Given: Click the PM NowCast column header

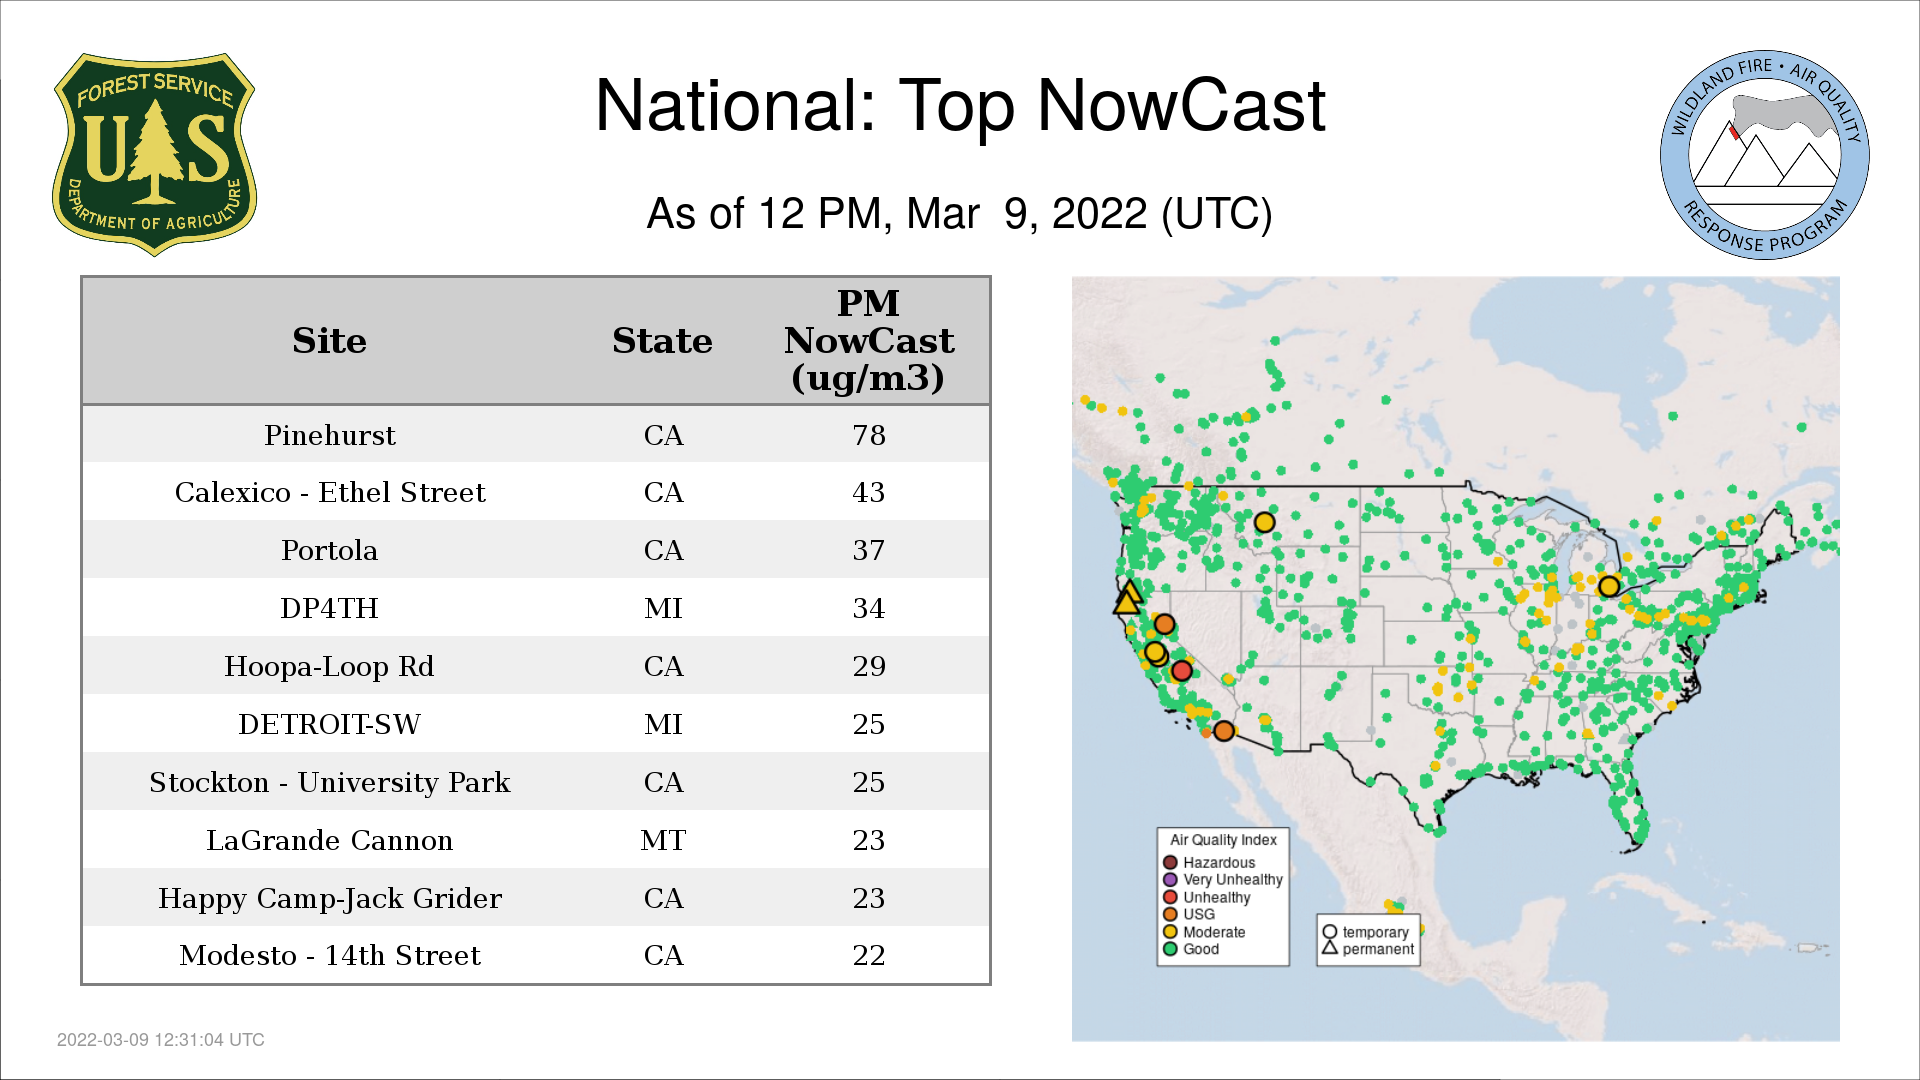Looking at the screenshot, I should pos(868,341).
